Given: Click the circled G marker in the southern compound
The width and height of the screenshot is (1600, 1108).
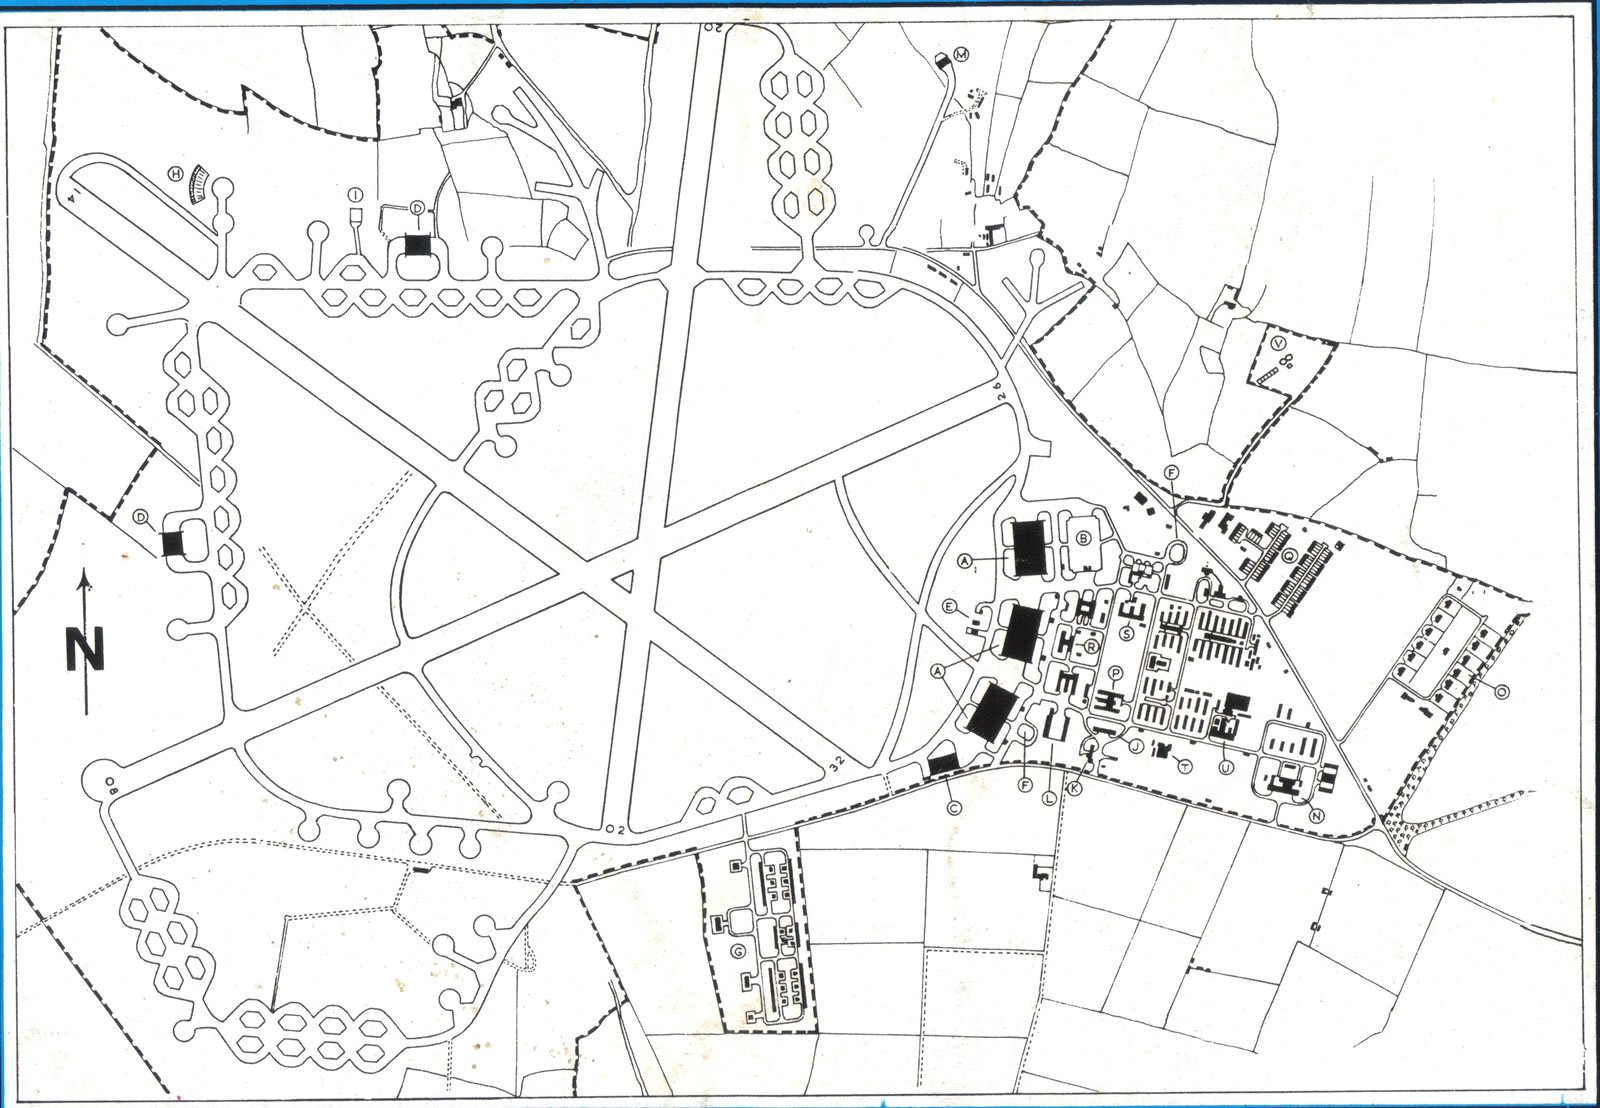Looking at the screenshot, I should (737, 951).
